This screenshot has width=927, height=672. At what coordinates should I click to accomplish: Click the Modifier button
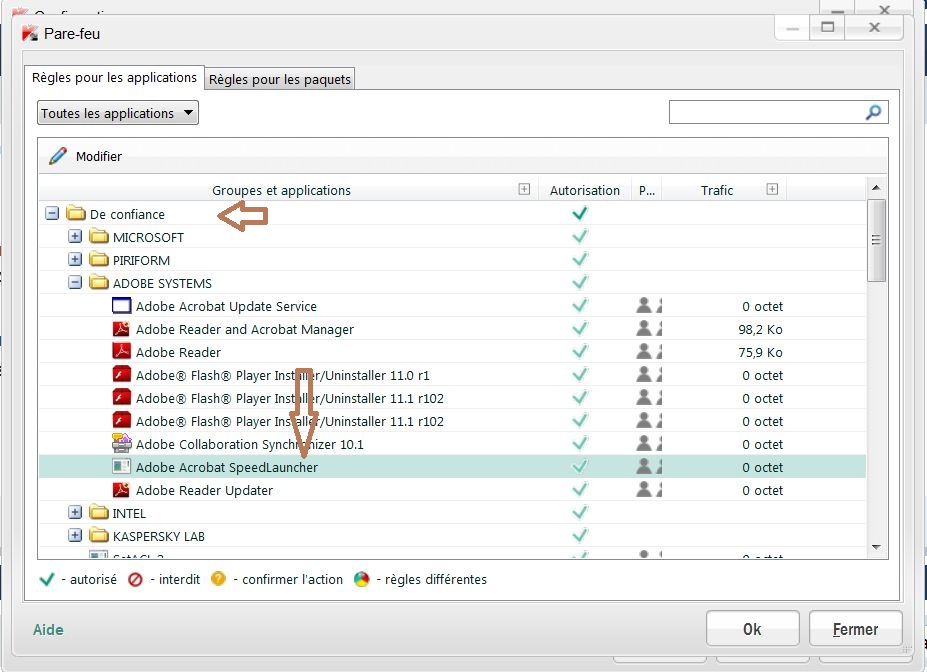click(86, 156)
